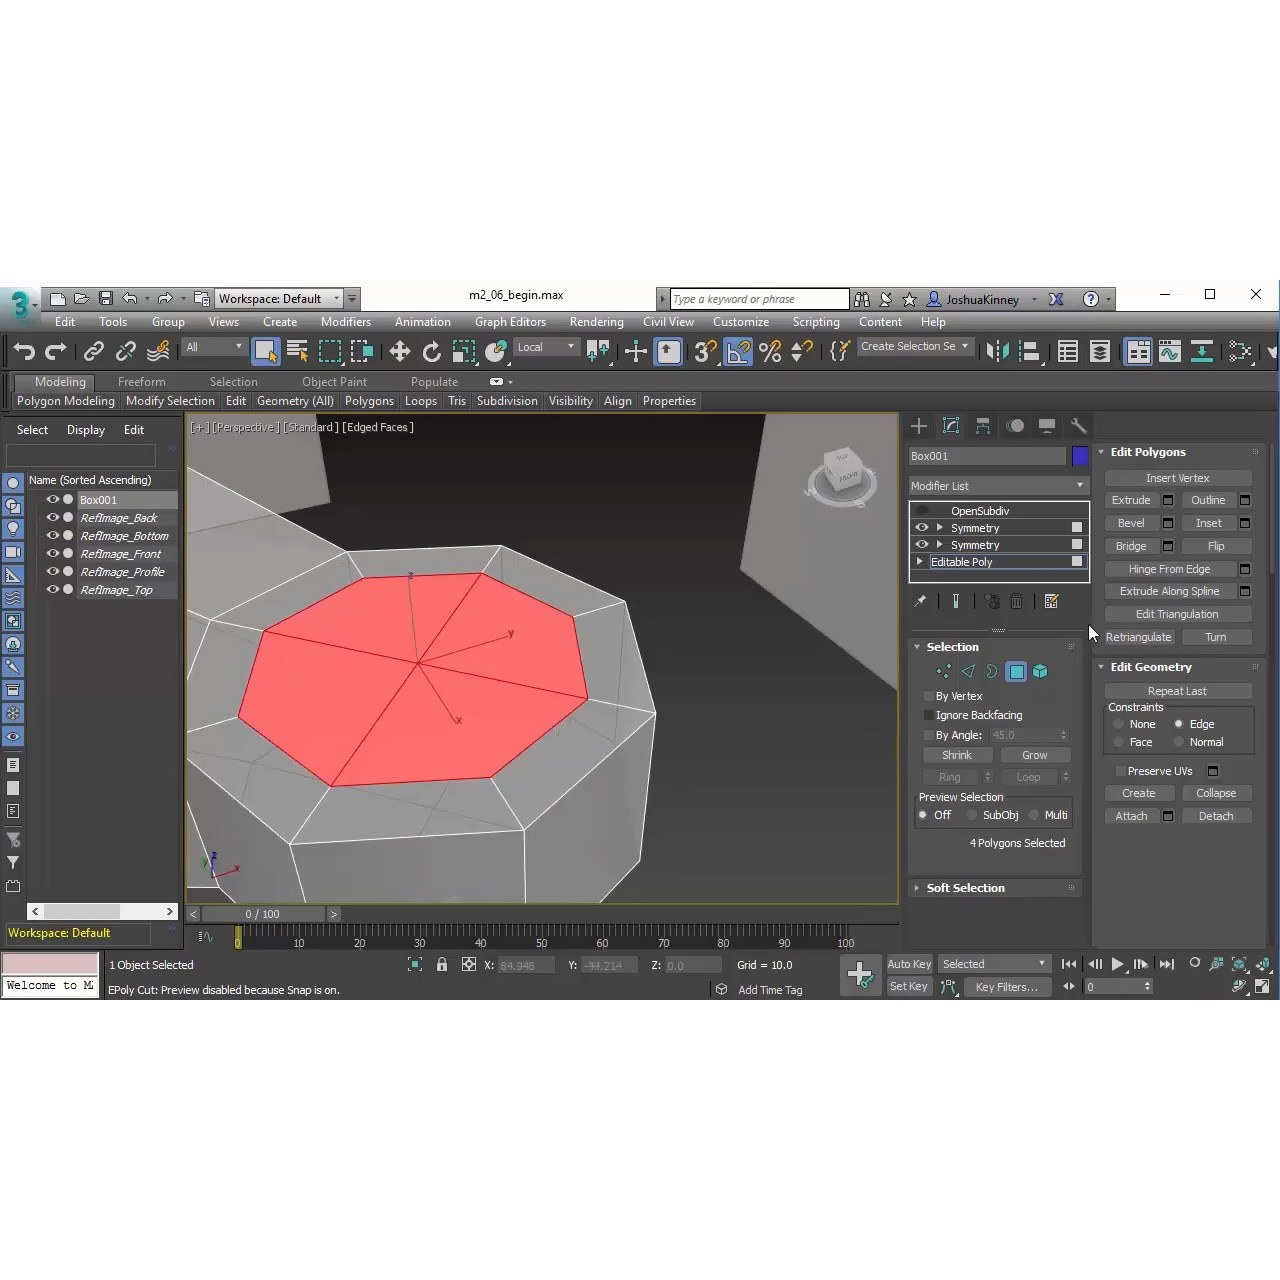Click the blue object color swatch
The width and height of the screenshot is (1280, 1280).
point(1080,456)
